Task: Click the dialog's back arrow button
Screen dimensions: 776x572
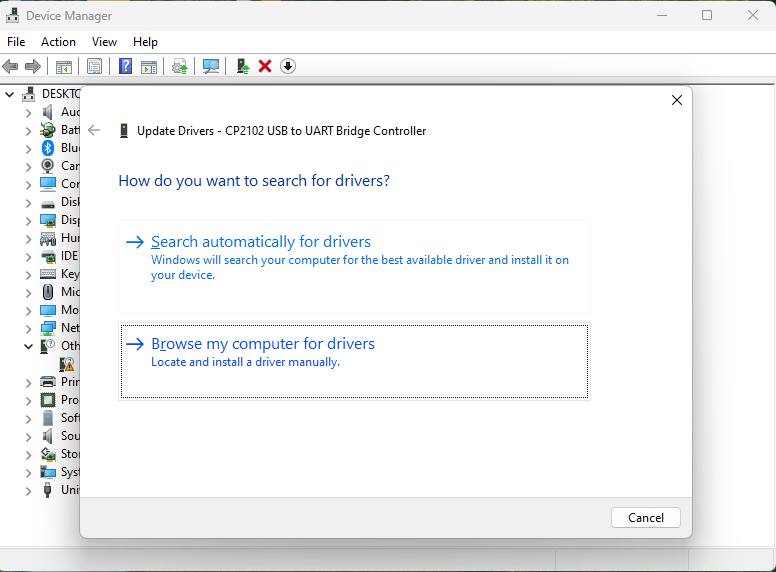Action: (94, 131)
